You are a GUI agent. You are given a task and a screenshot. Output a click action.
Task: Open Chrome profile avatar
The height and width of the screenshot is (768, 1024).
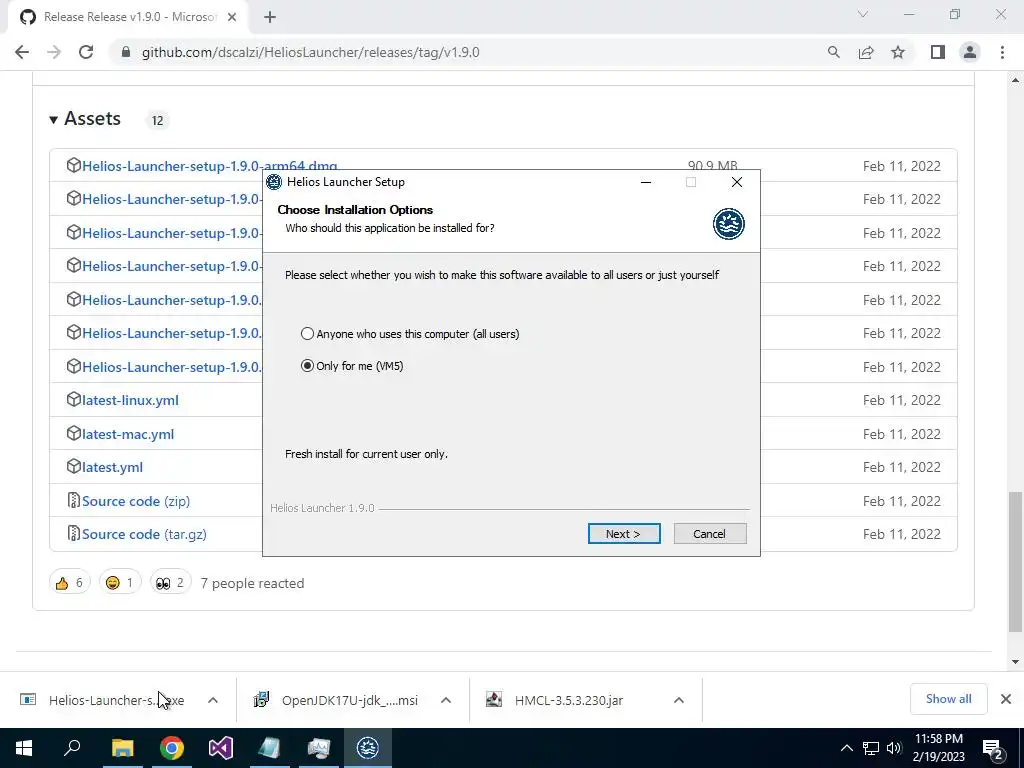click(x=970, y=52)
